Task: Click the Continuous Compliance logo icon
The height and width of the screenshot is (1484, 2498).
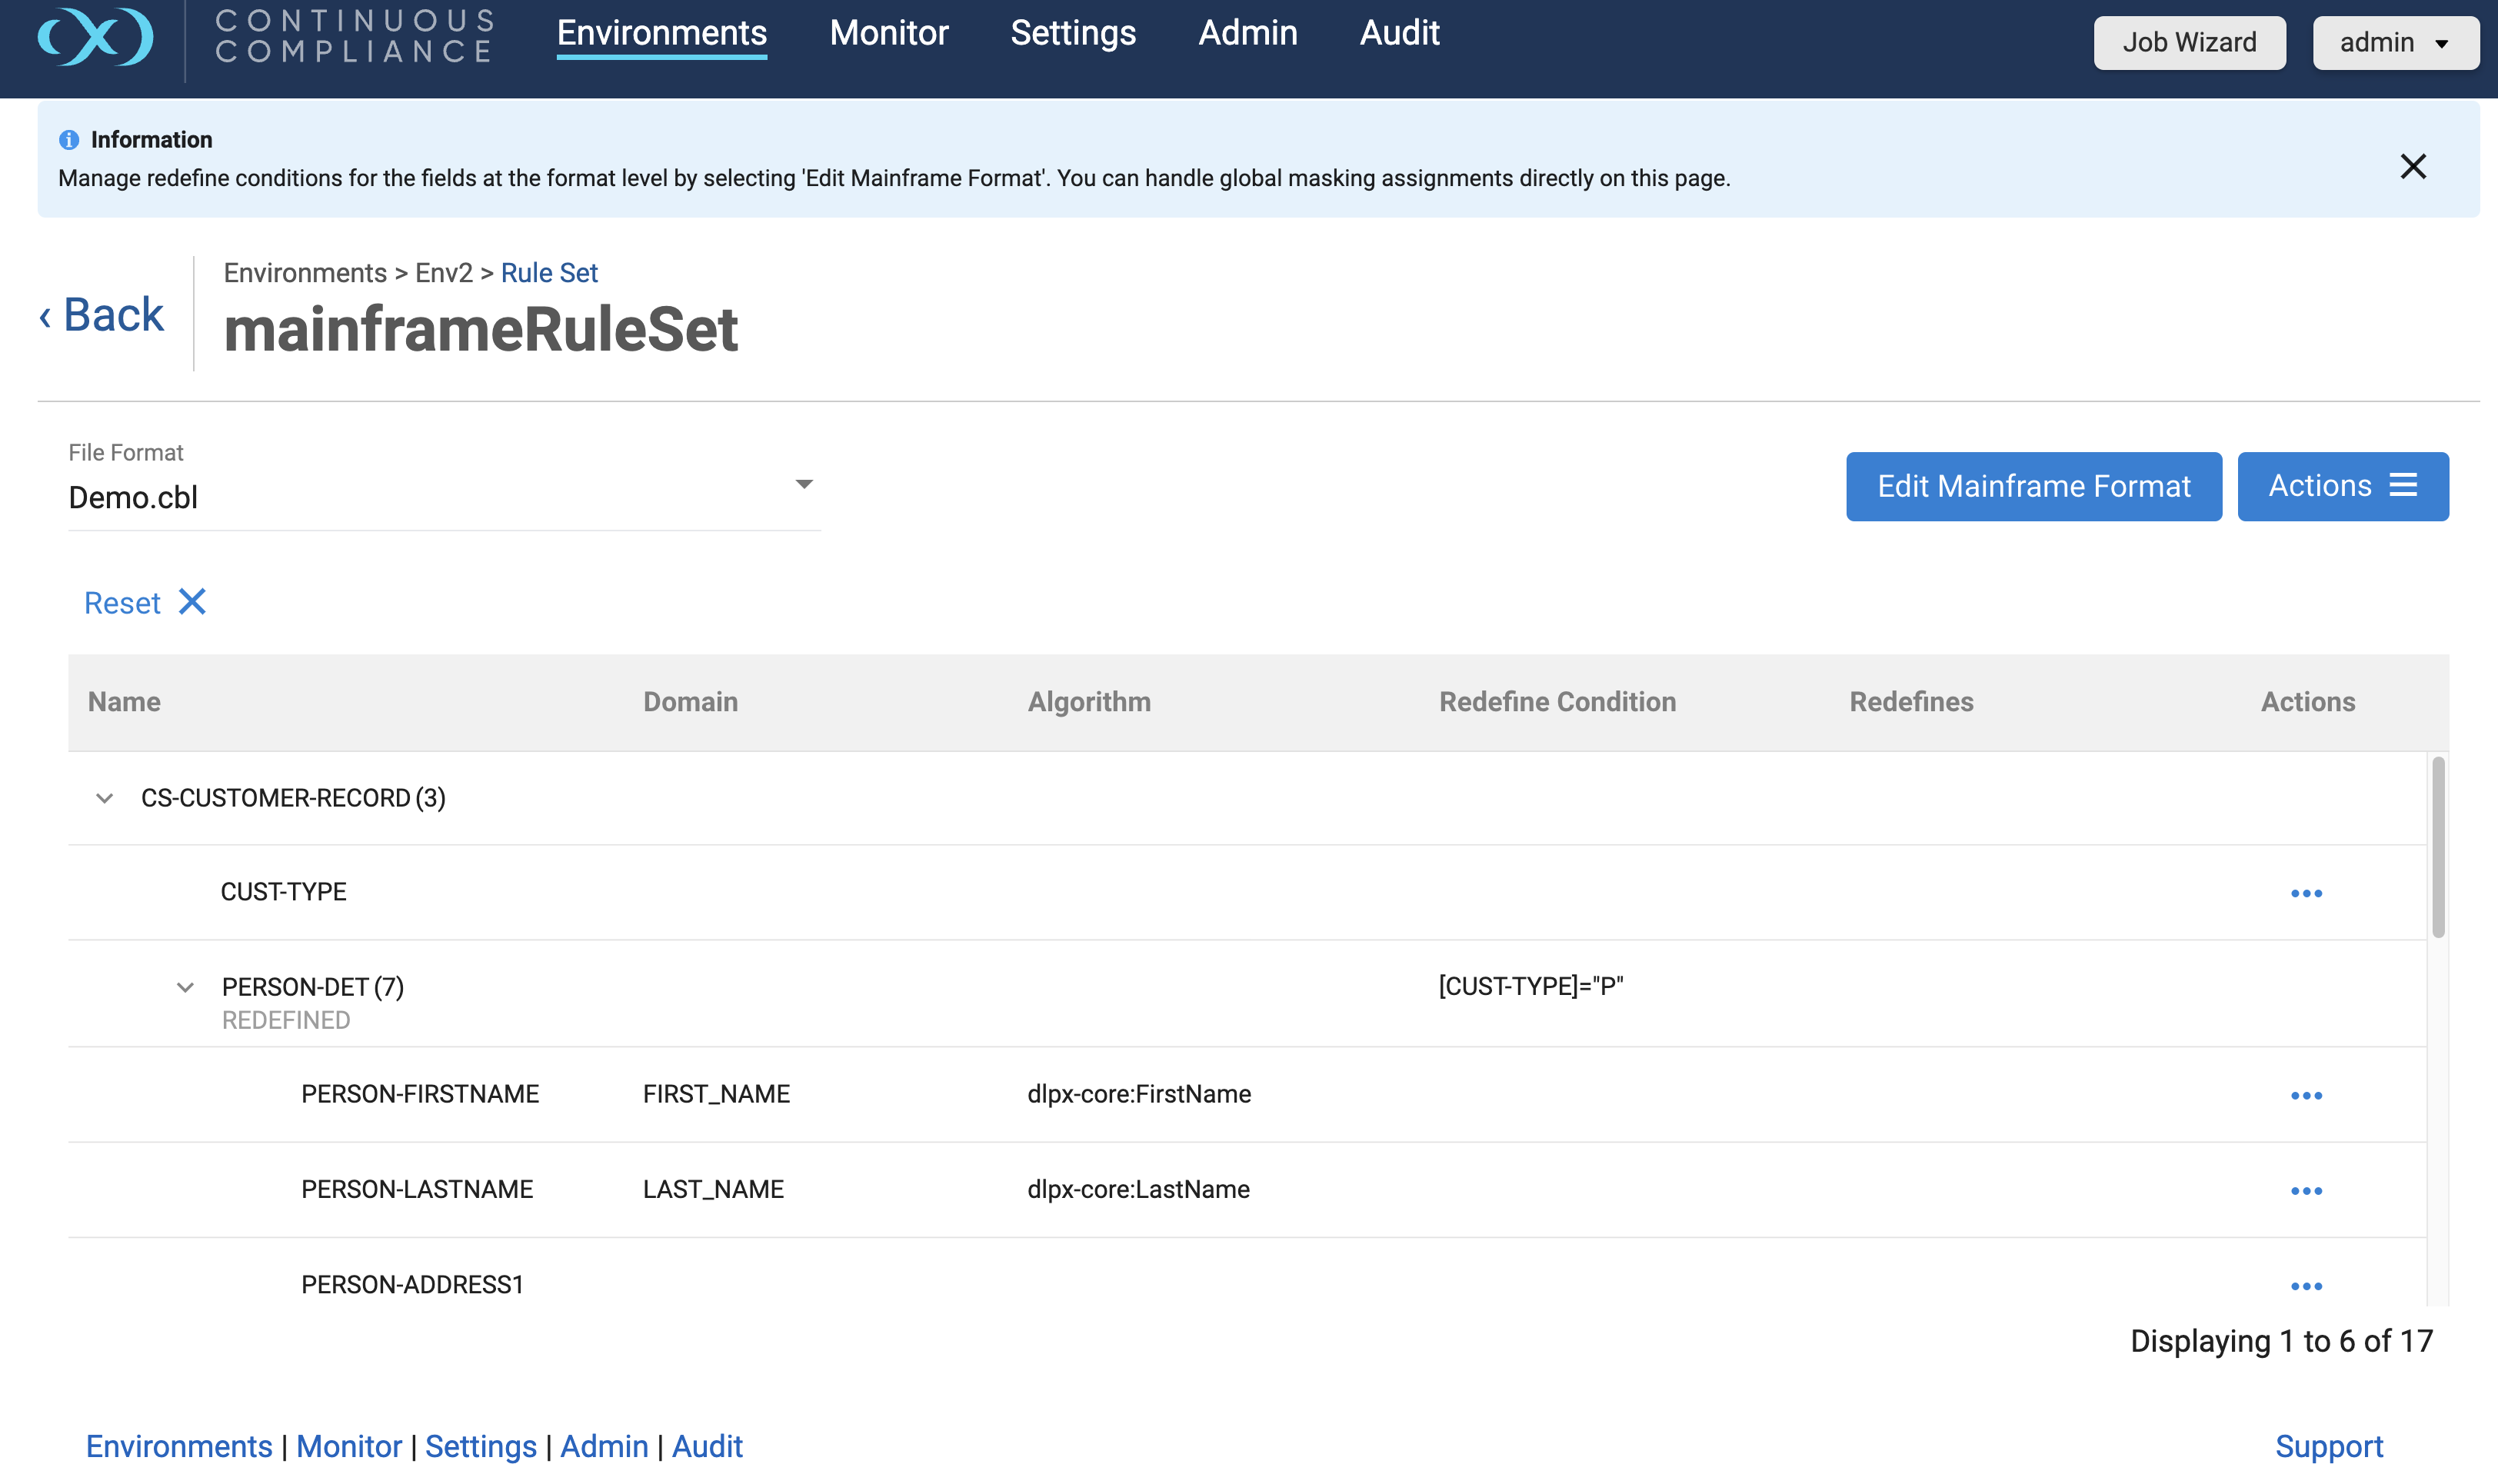Action: 95,36
